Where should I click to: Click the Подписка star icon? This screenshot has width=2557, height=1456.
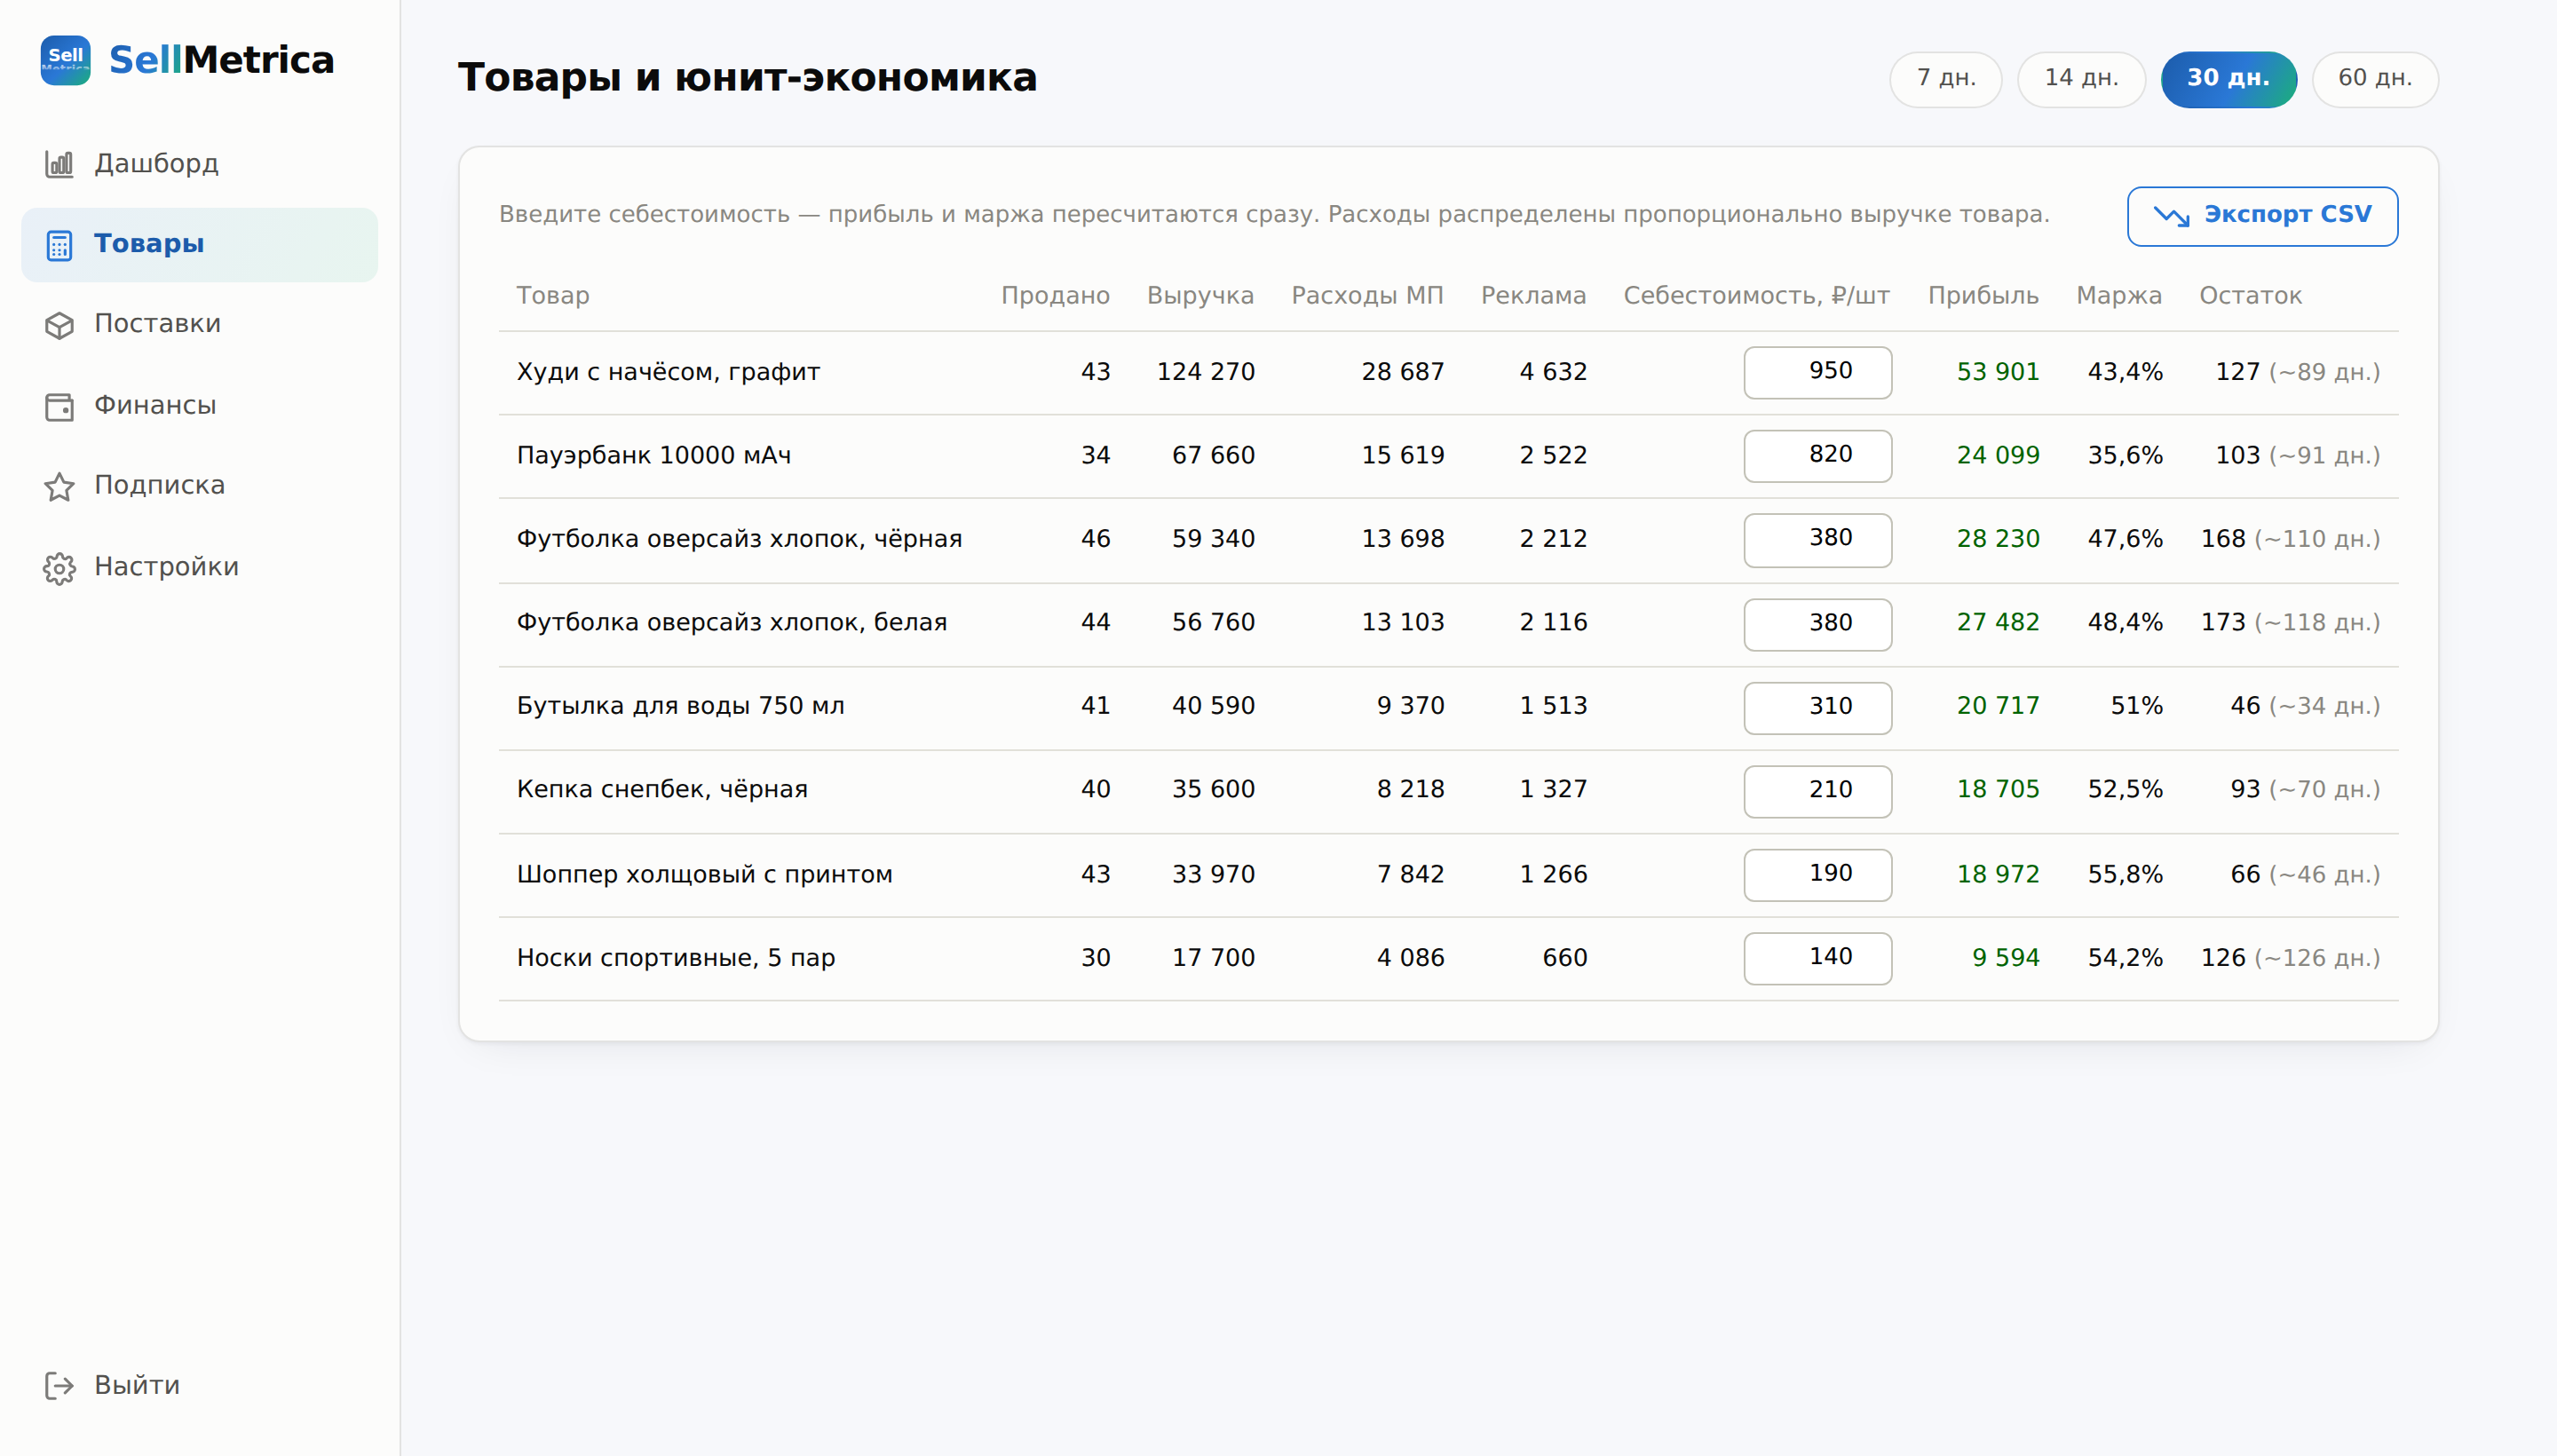click(x=59, y=486)
